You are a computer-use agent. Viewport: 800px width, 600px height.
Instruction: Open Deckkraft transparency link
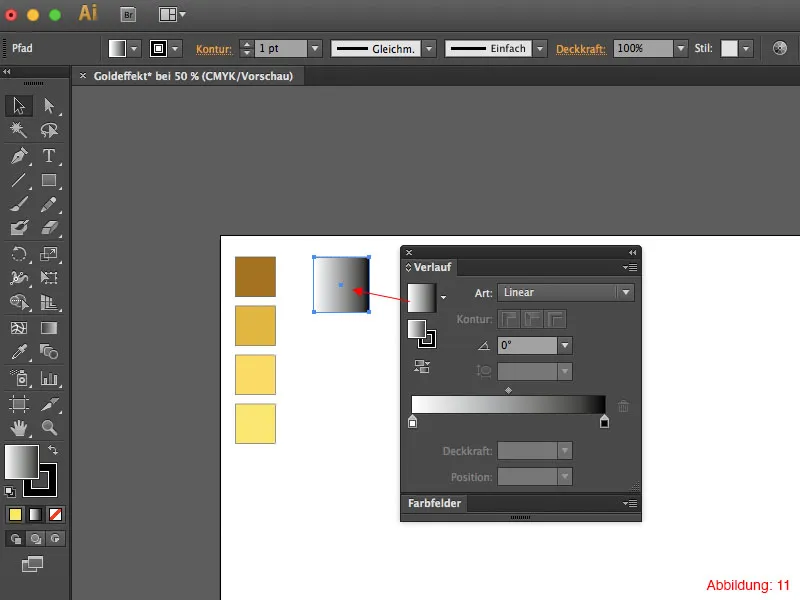(581, 49)
